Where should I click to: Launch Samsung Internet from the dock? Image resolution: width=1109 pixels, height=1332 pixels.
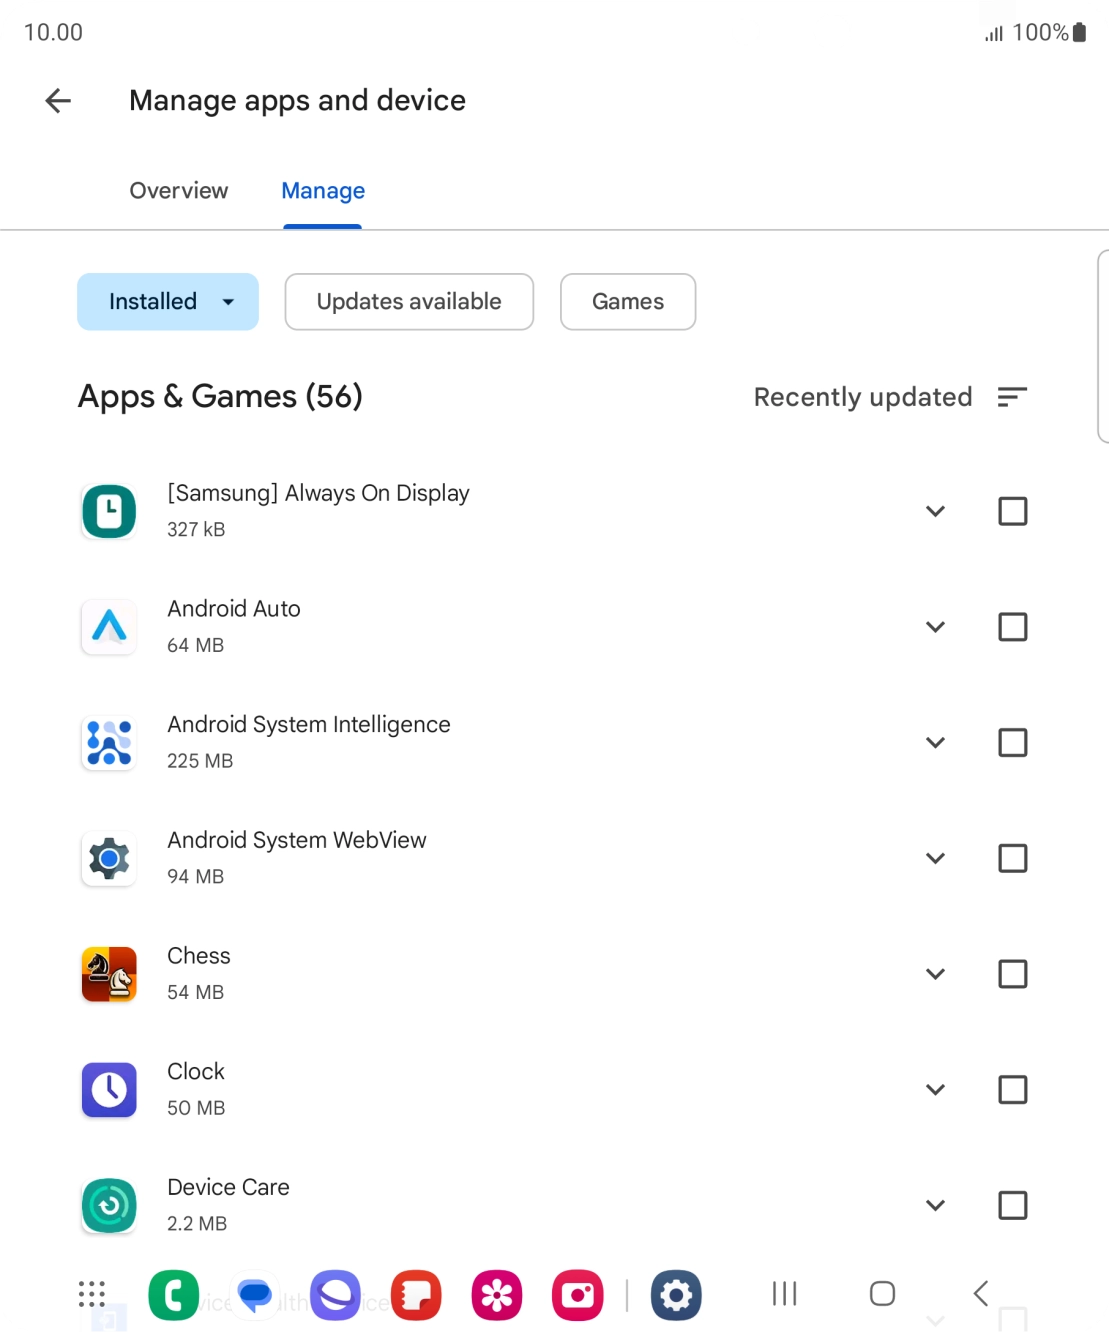coord(335,1296)
